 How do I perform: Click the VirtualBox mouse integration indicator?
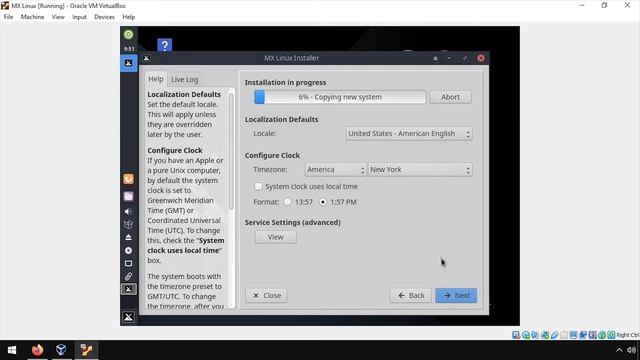click(602, 335)
